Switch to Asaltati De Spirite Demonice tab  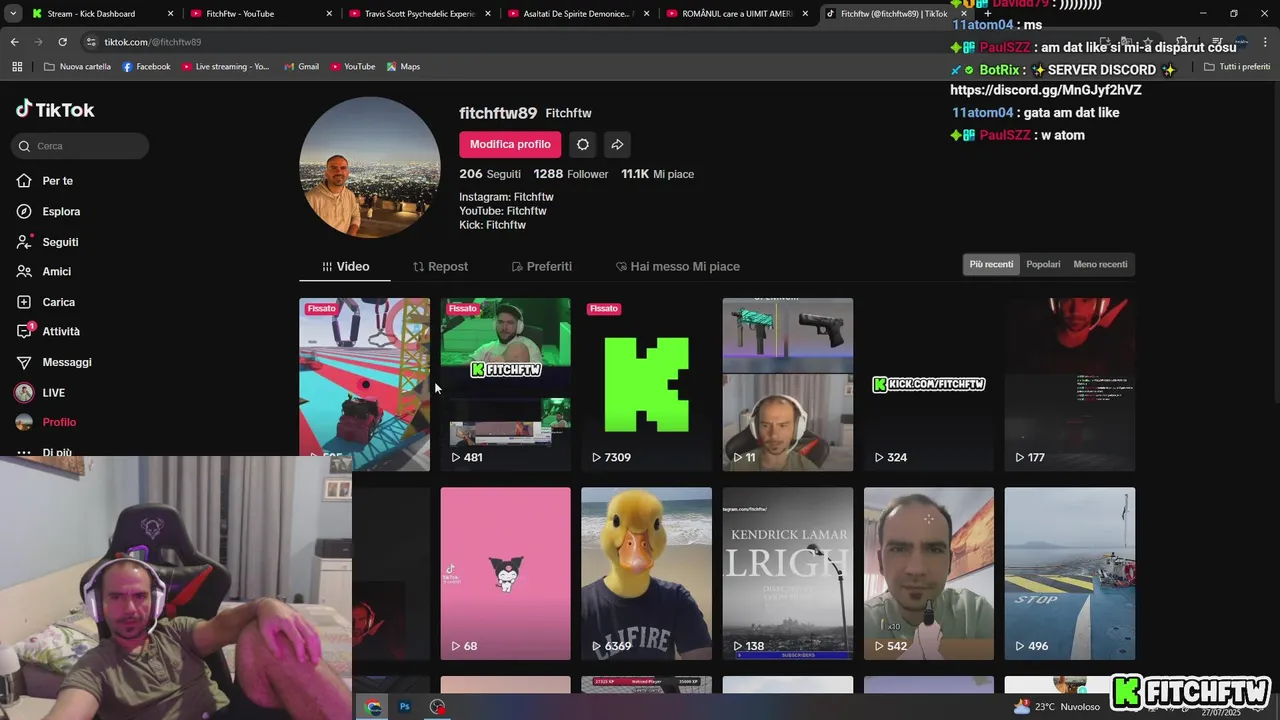[x=577, y=14]
